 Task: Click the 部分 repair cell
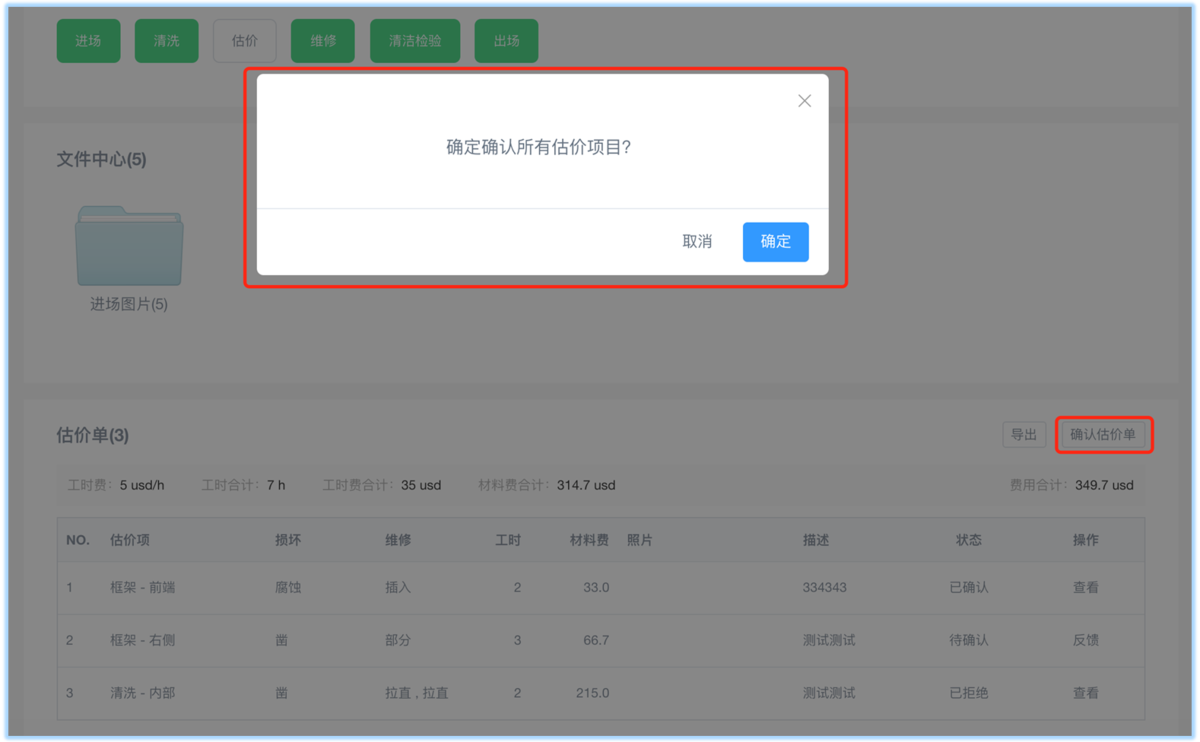pos(398,640)
